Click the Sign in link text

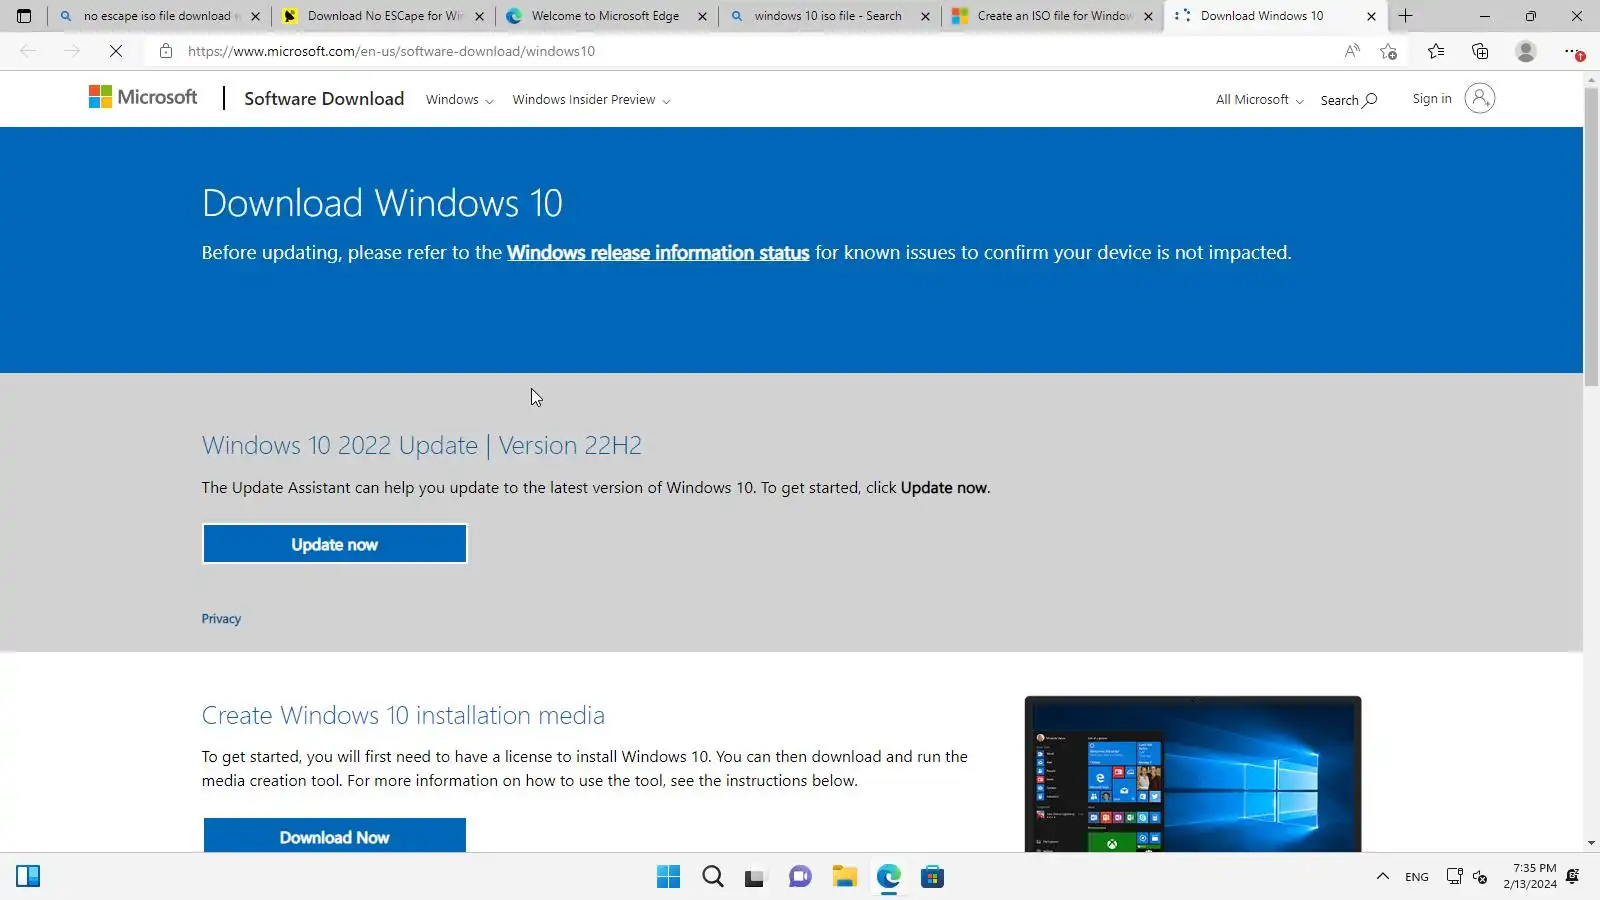tap(1432, 99)
